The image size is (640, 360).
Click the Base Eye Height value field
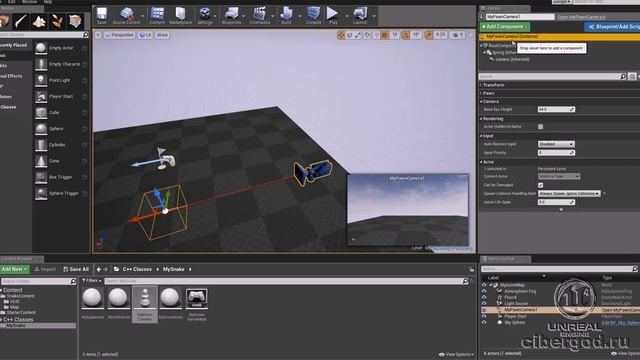coord(556,109)
